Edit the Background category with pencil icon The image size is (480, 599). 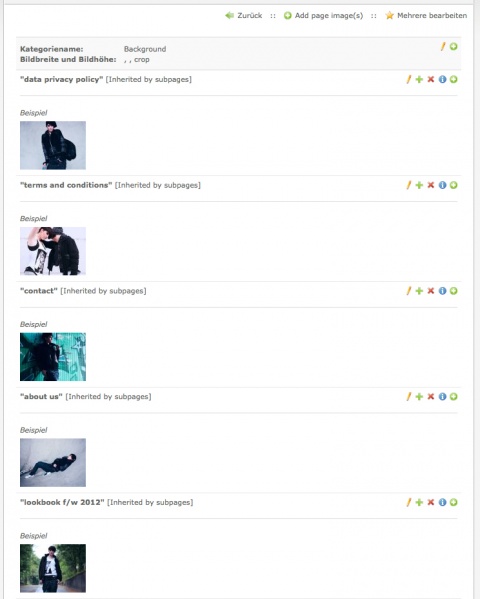443,47
